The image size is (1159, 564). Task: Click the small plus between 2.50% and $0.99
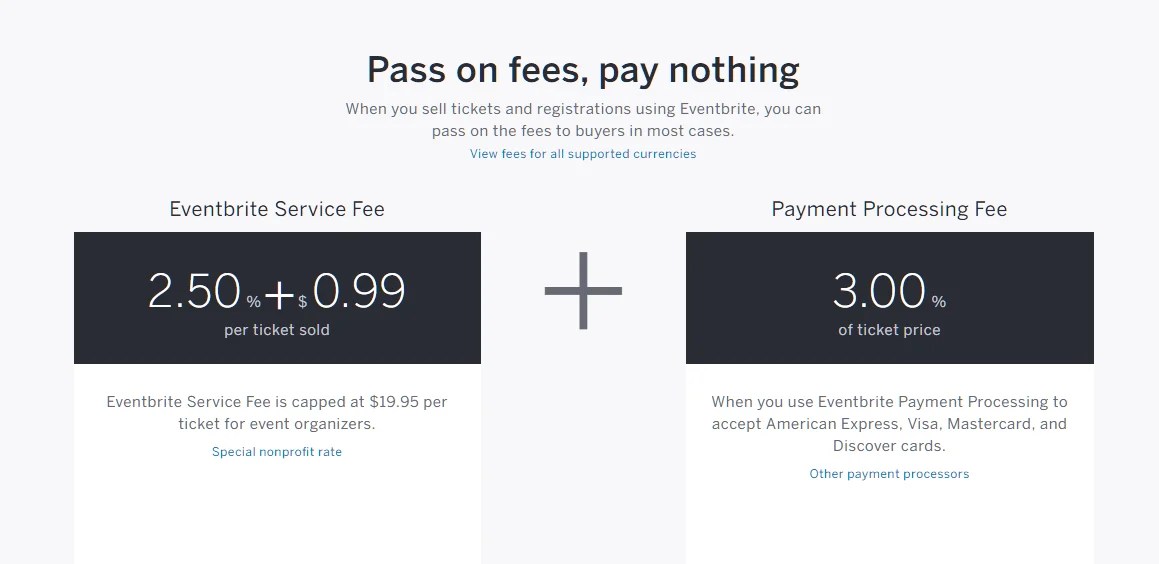280,294
